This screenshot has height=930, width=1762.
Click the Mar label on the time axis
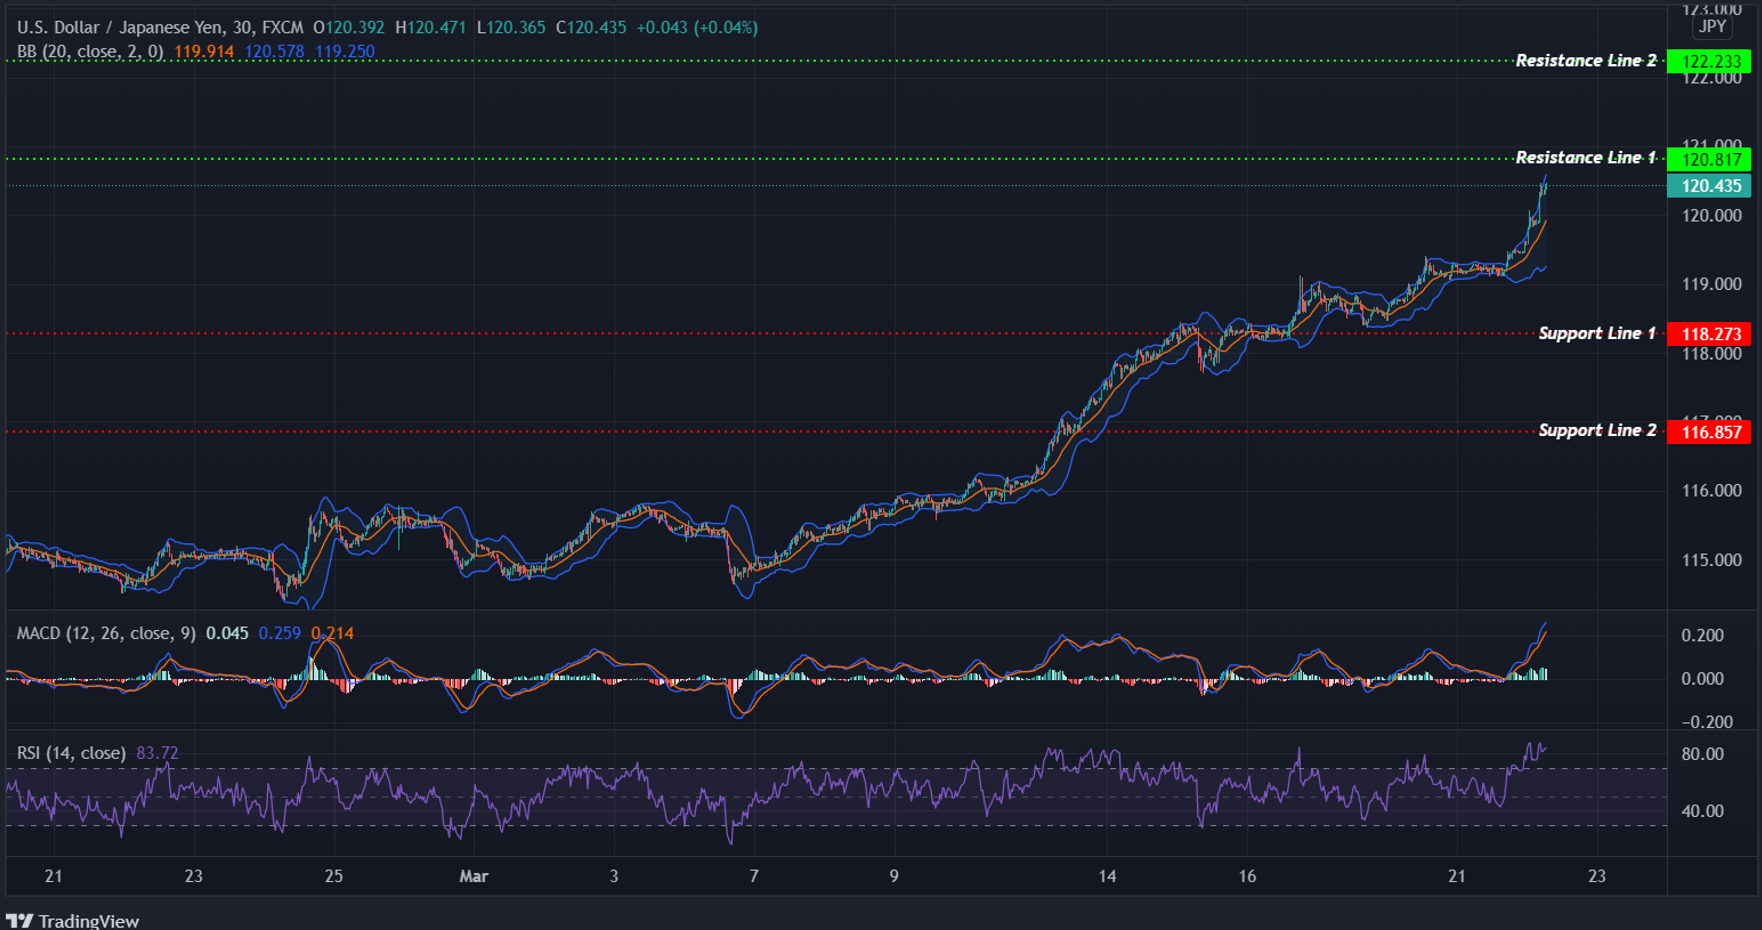tap(474, 875)
